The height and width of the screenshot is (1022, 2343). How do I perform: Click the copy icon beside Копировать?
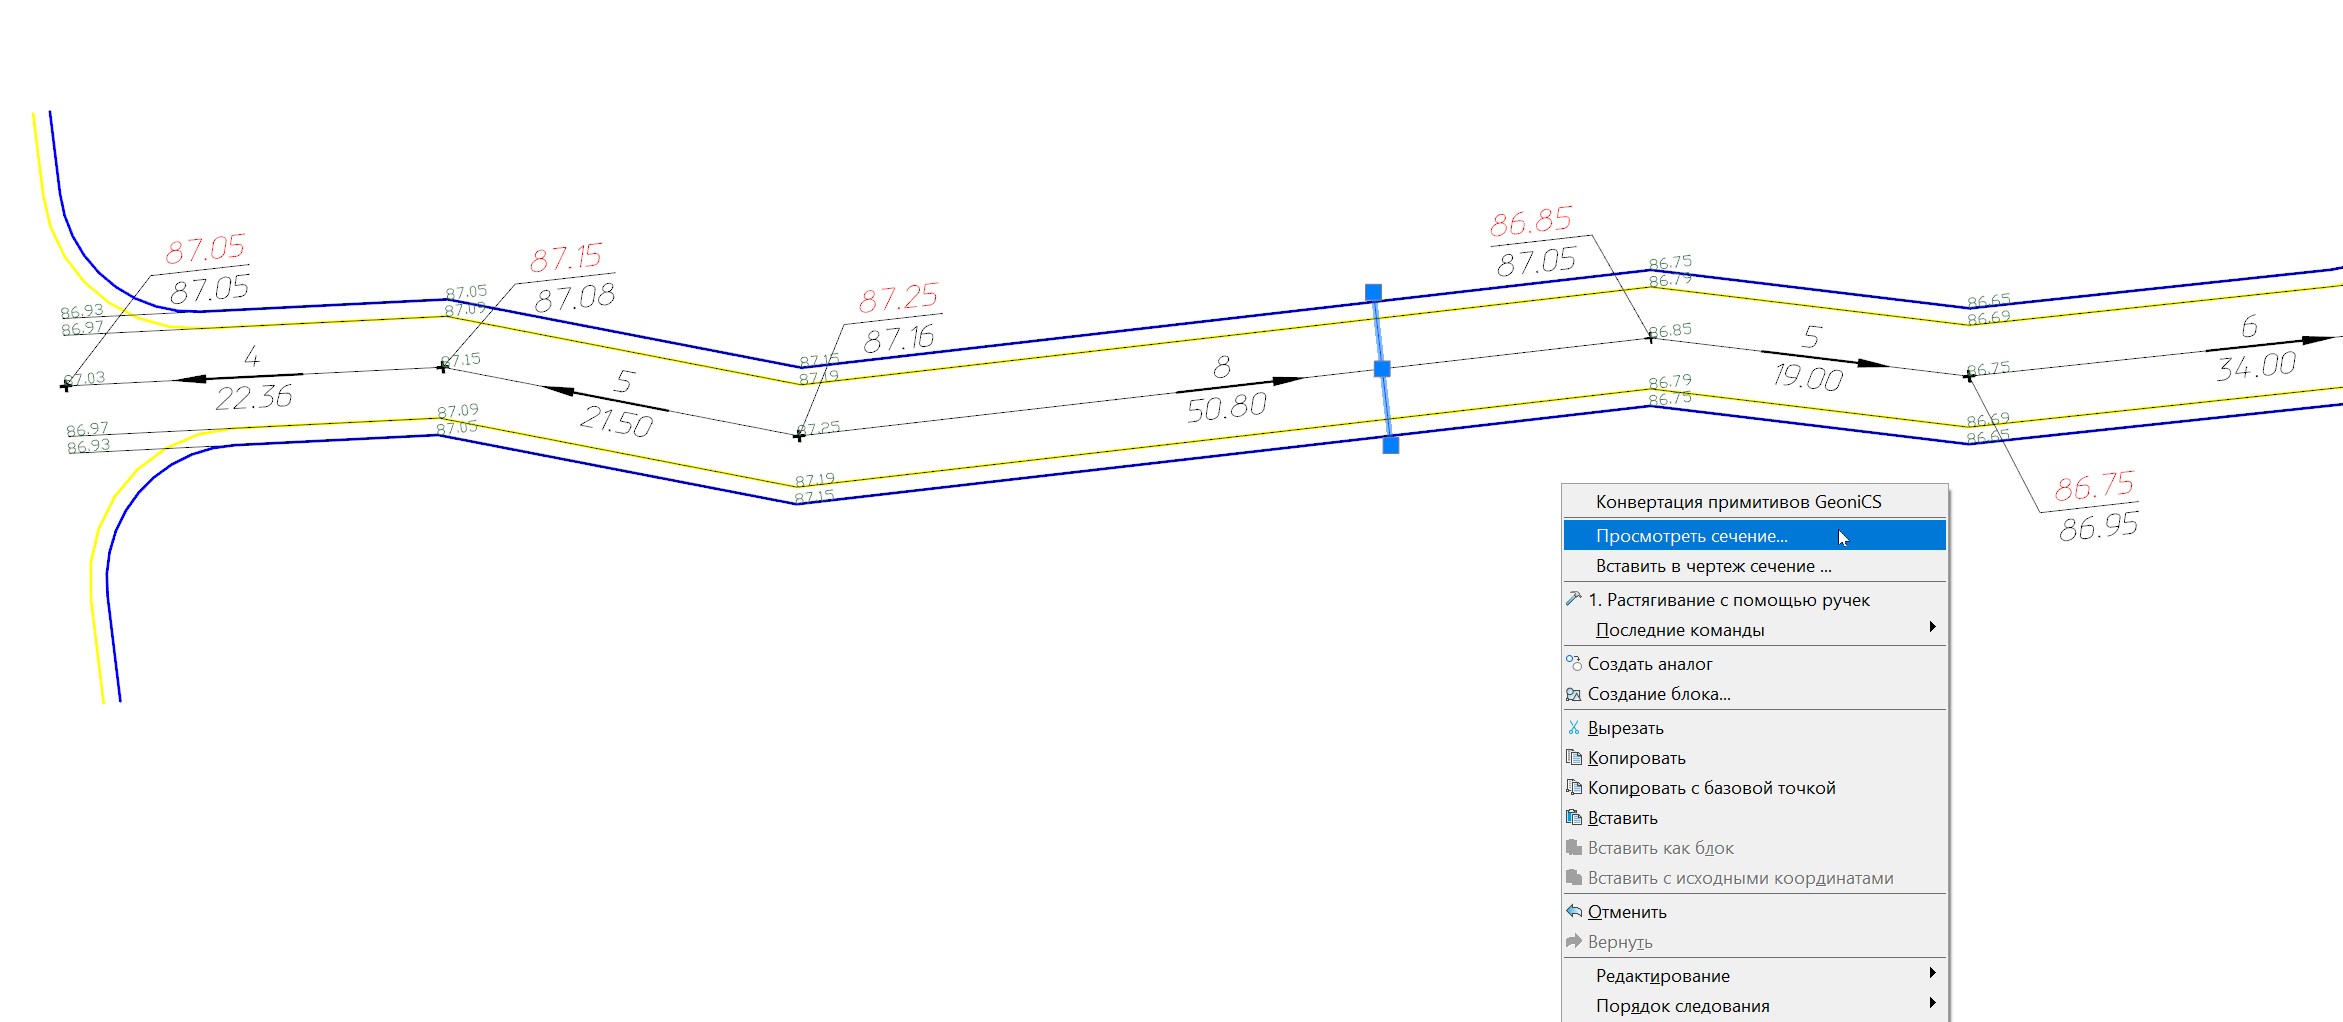click(1574, 758)
